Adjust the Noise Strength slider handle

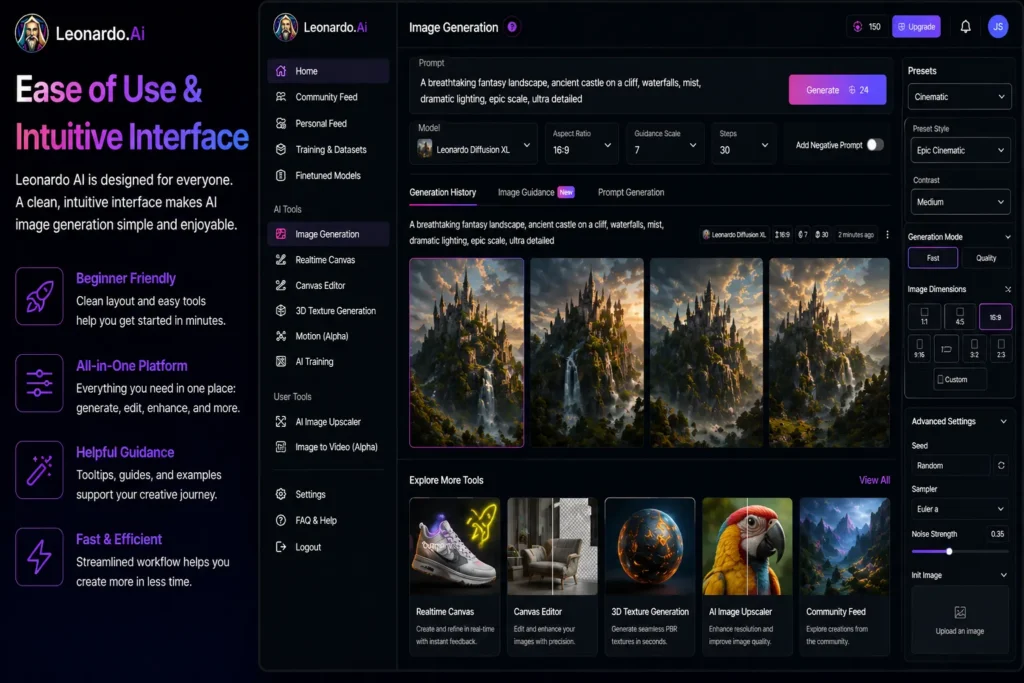[949, 551]
